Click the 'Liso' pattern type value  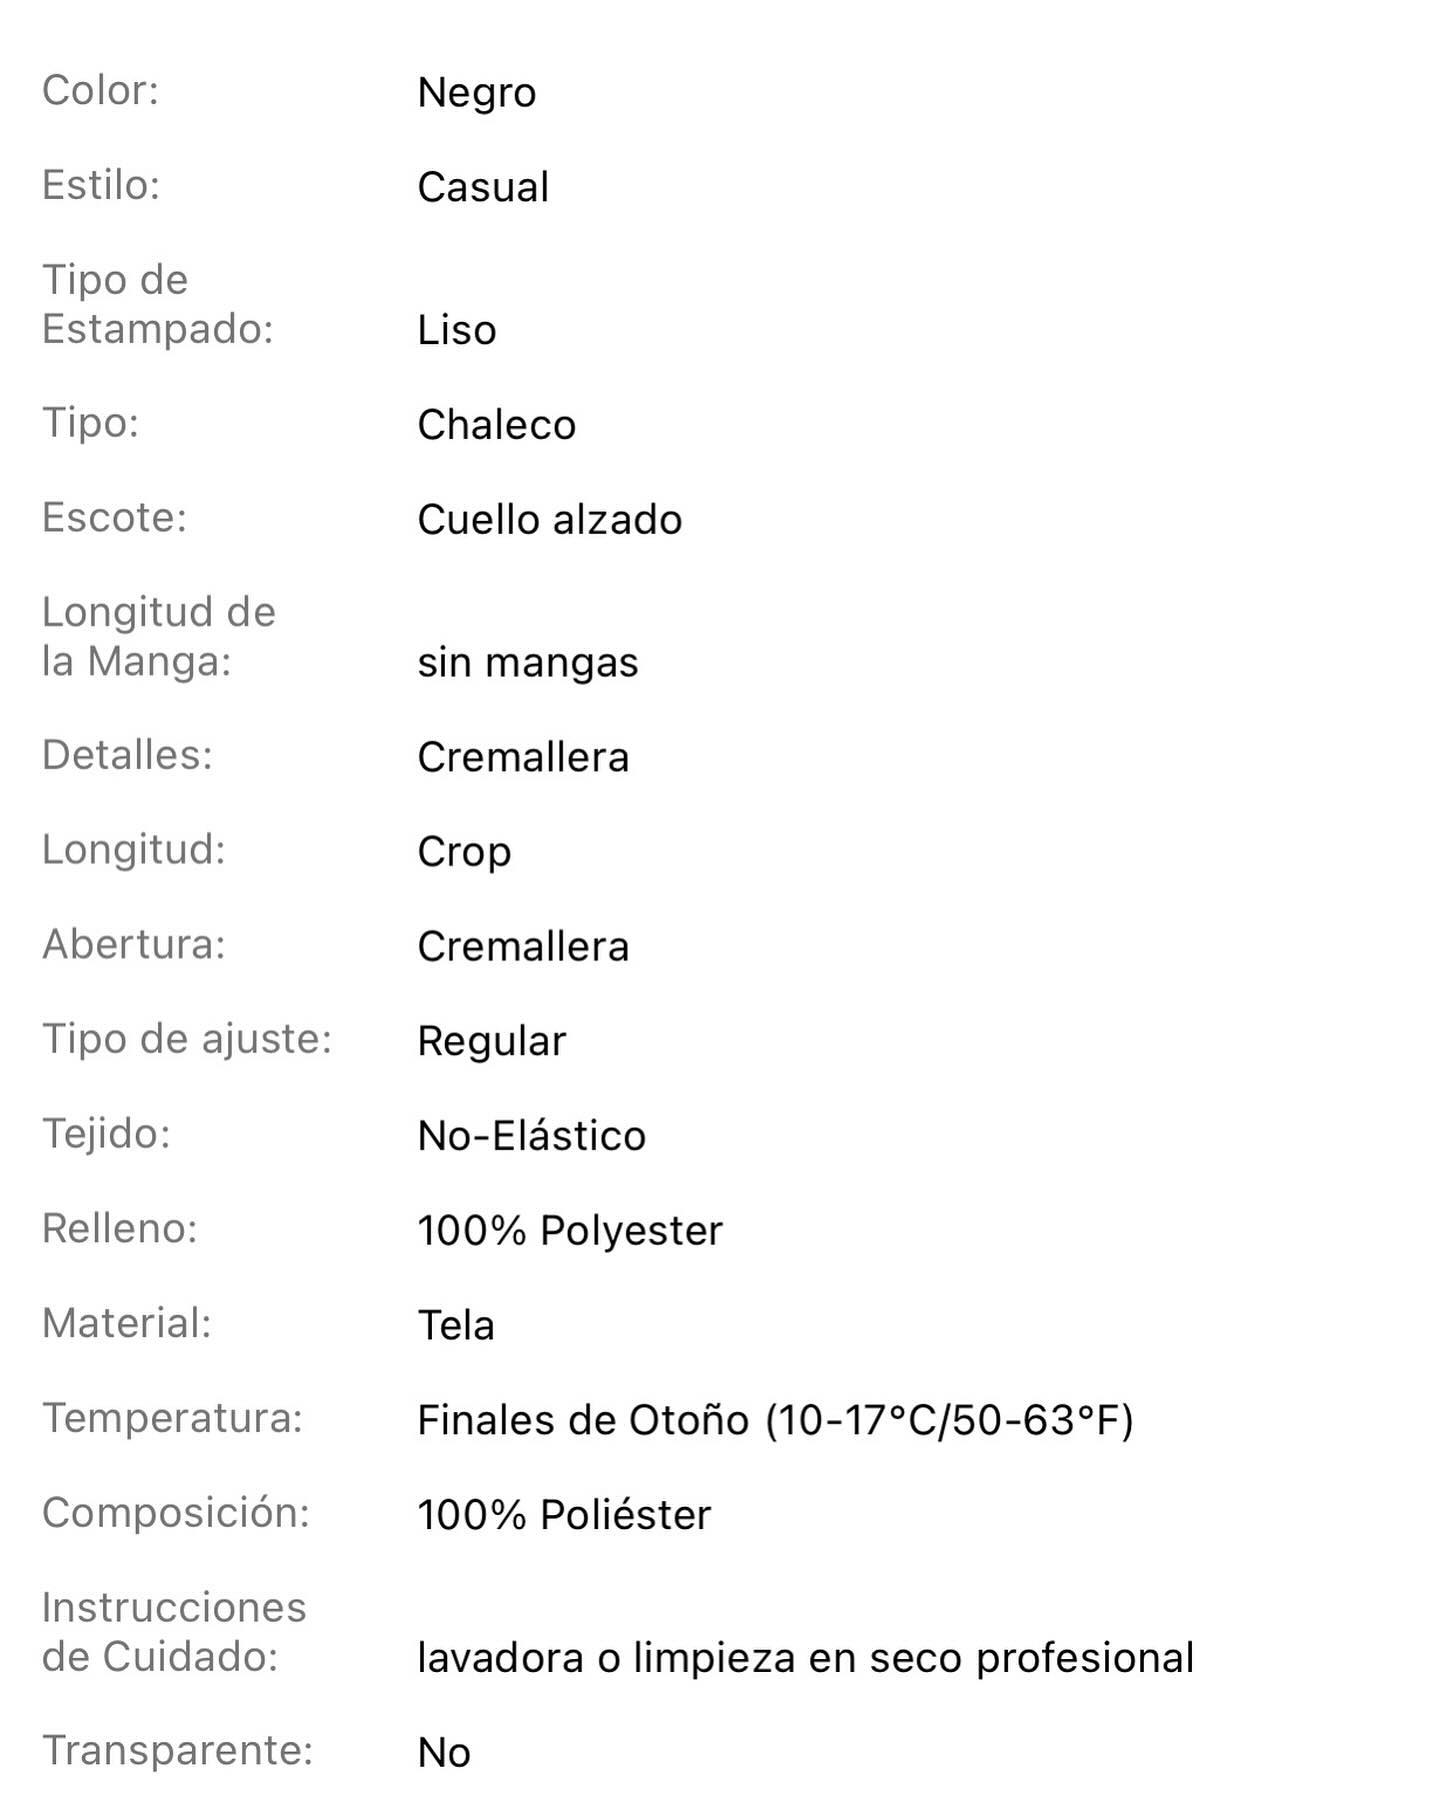pos(456,331)
